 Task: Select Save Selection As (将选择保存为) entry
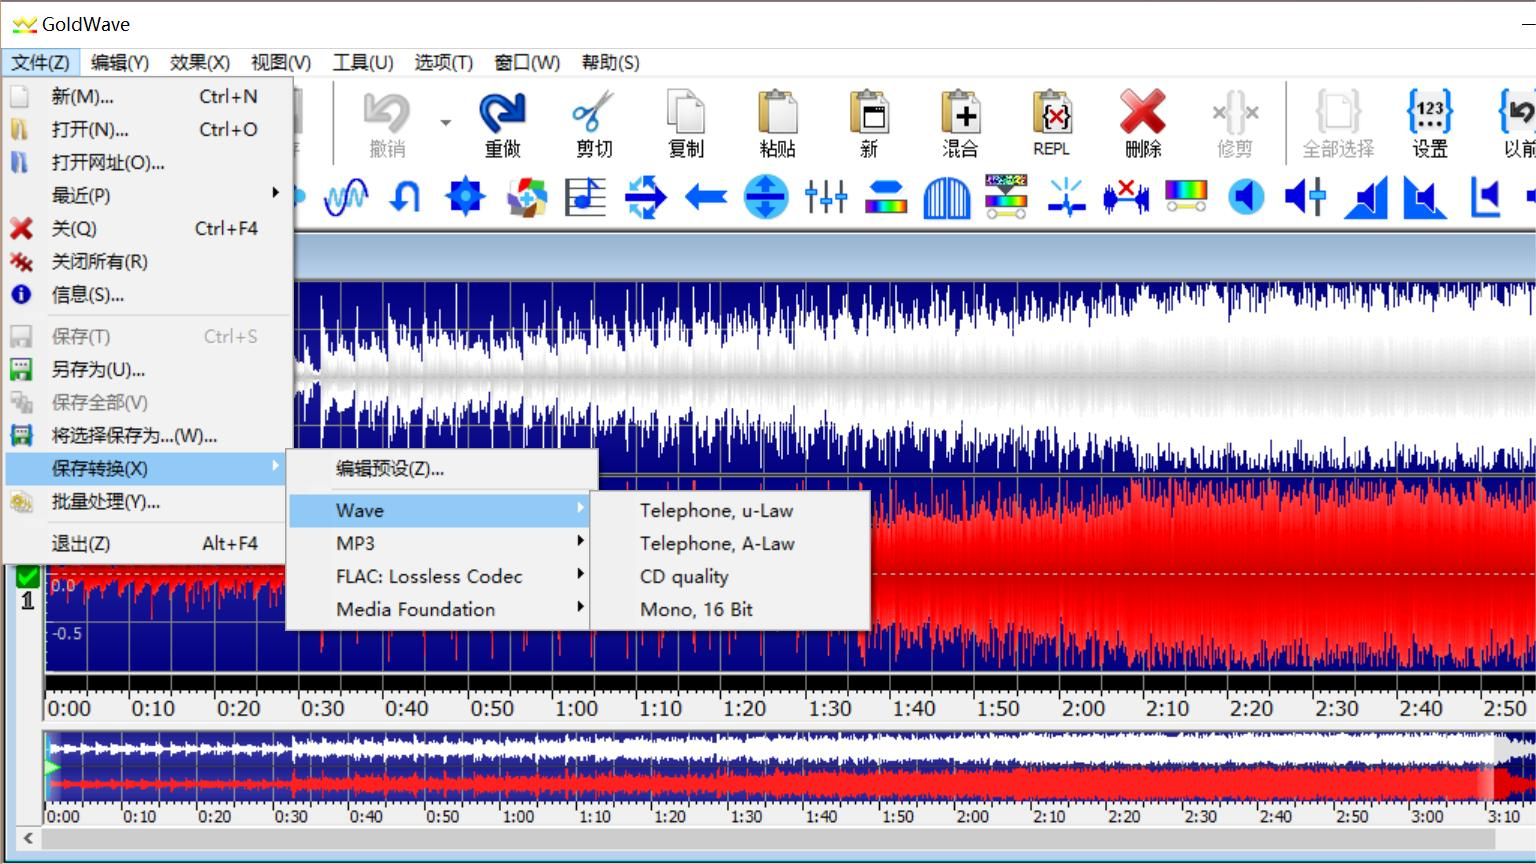(x=148, y=435)
